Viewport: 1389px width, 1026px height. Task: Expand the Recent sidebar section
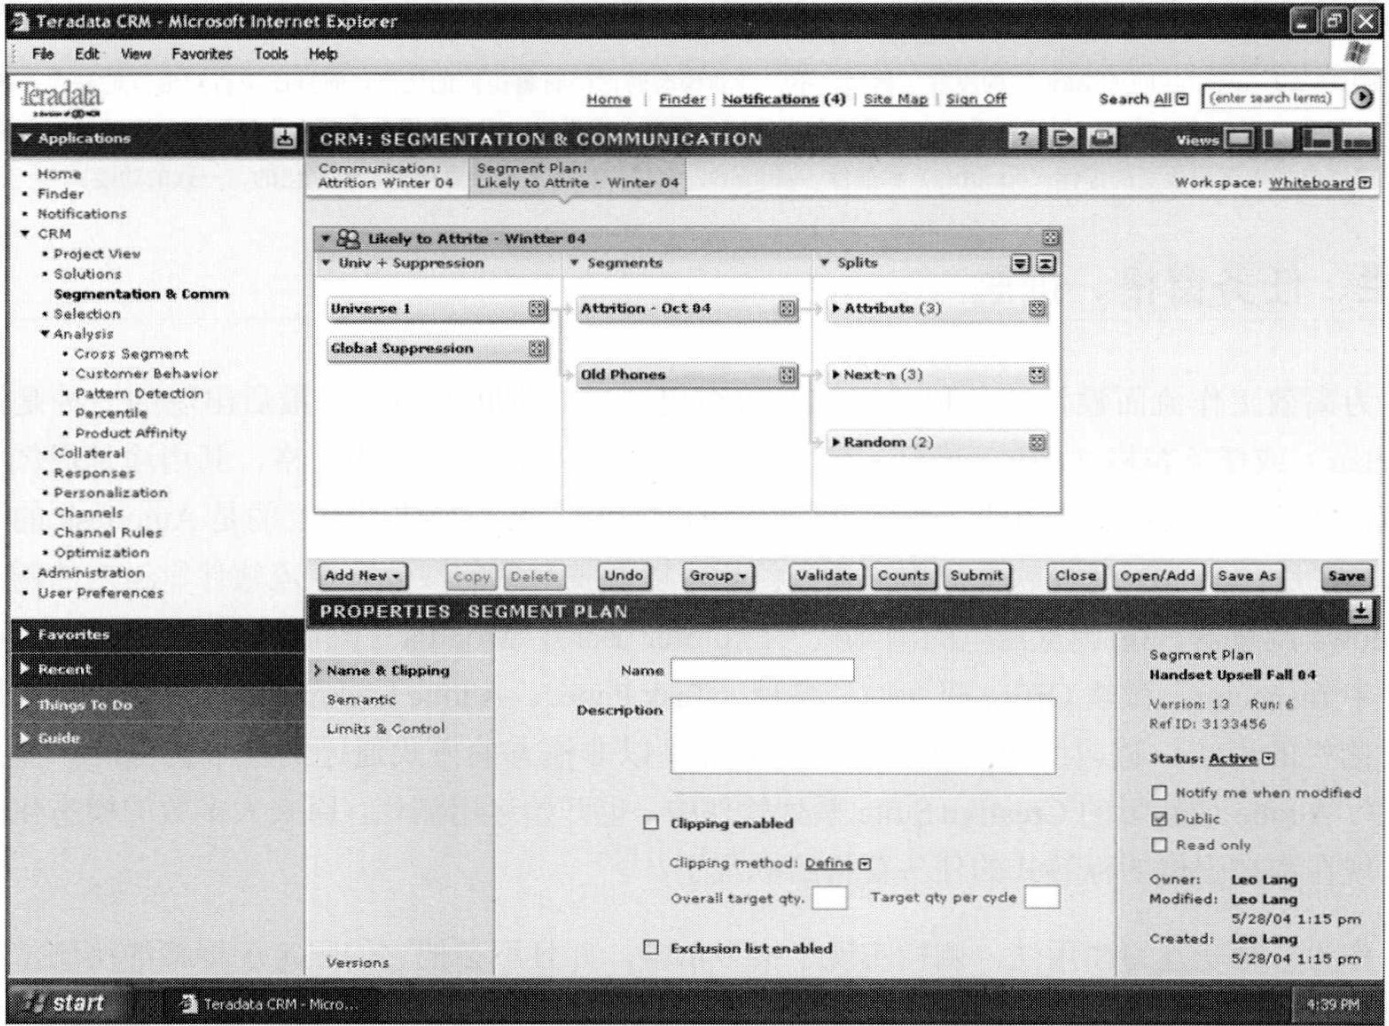pyautogui.click(x=24, y=669)
